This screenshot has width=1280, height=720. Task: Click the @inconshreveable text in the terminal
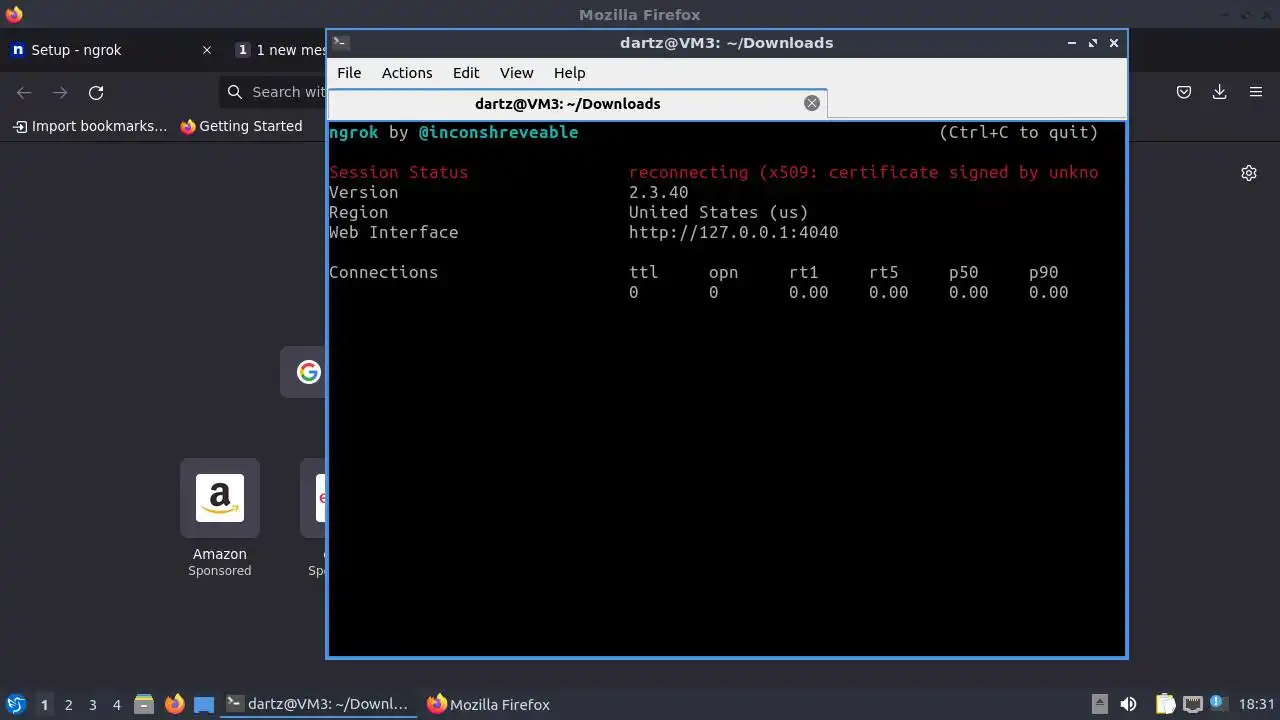(498, 132)
